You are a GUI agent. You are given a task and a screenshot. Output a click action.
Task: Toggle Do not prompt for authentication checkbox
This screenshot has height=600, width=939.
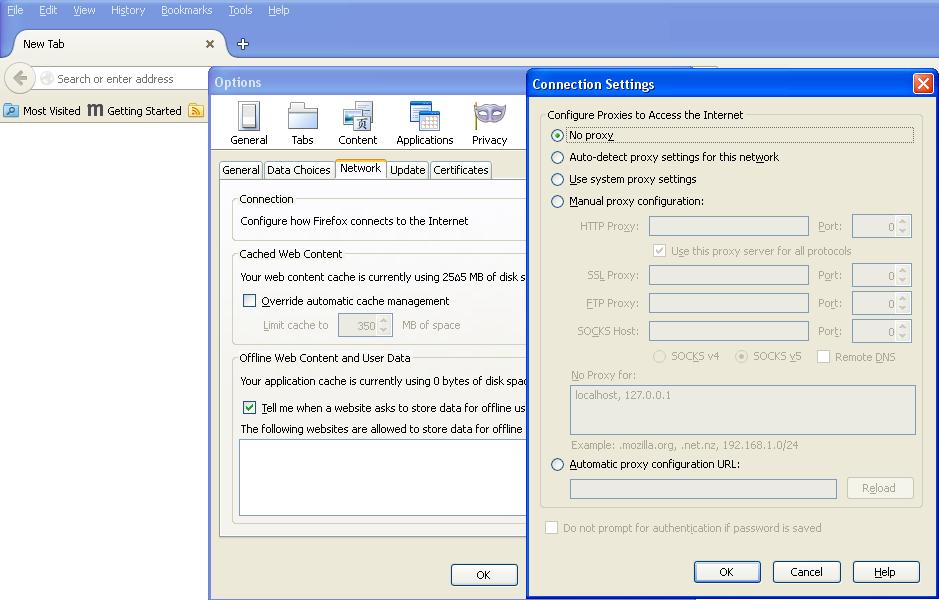pyautogui.click(x=552, y=528)
